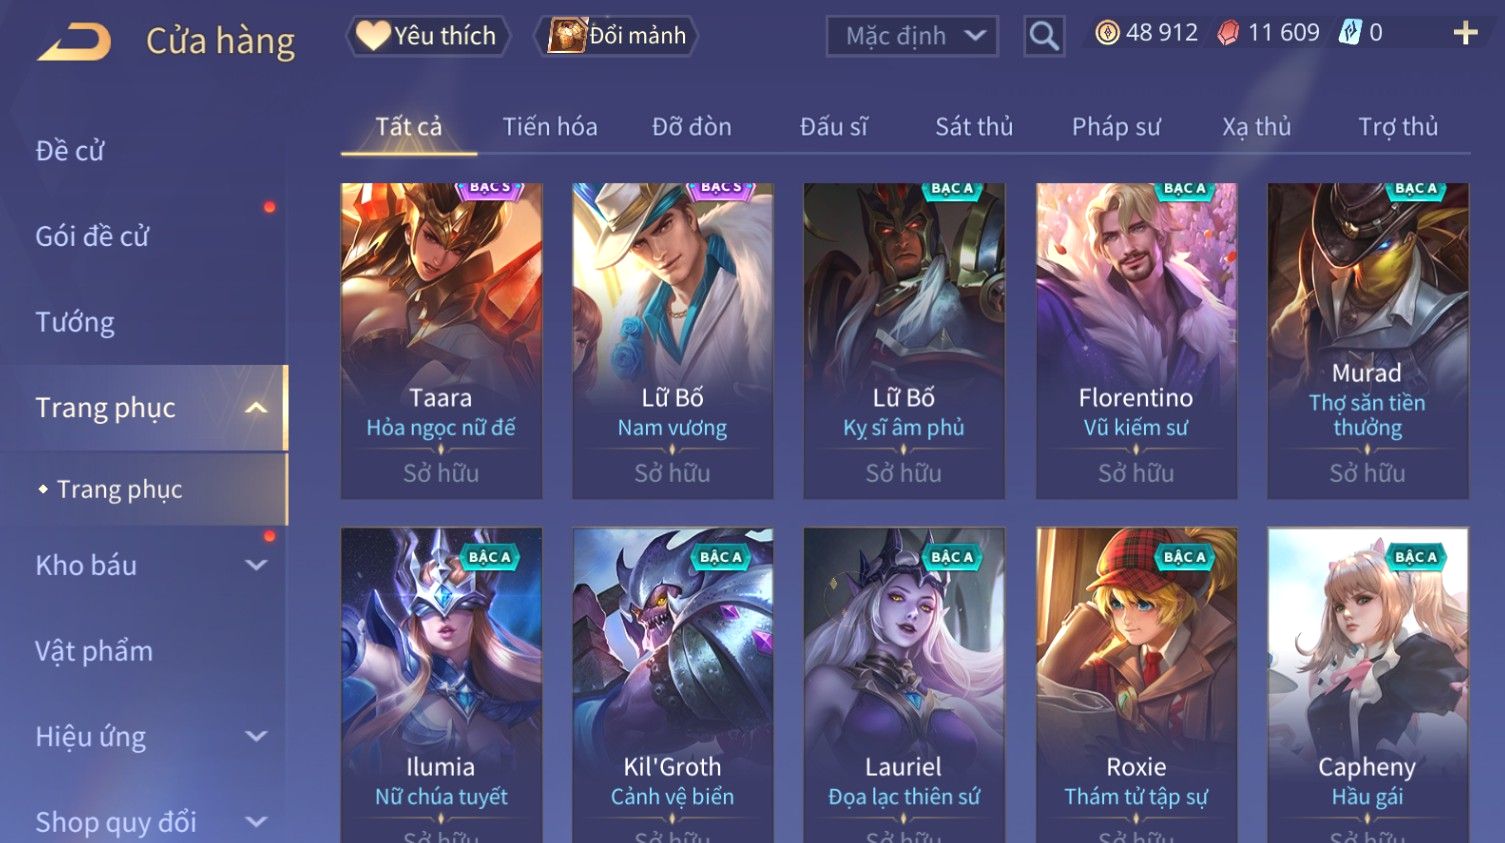Select the Florentino Vũ kiếm sư skin card
The image size is (1505, 843).
[1136, 341]
